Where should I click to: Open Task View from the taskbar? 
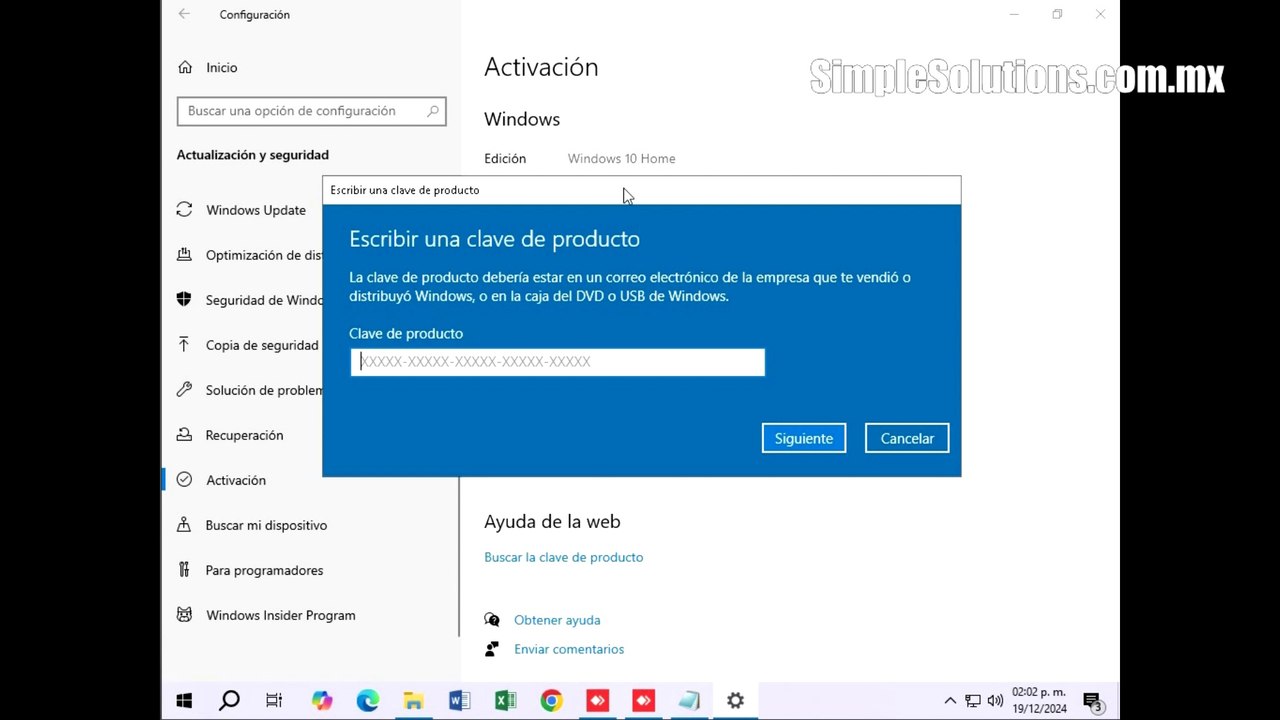coord(274,701)
